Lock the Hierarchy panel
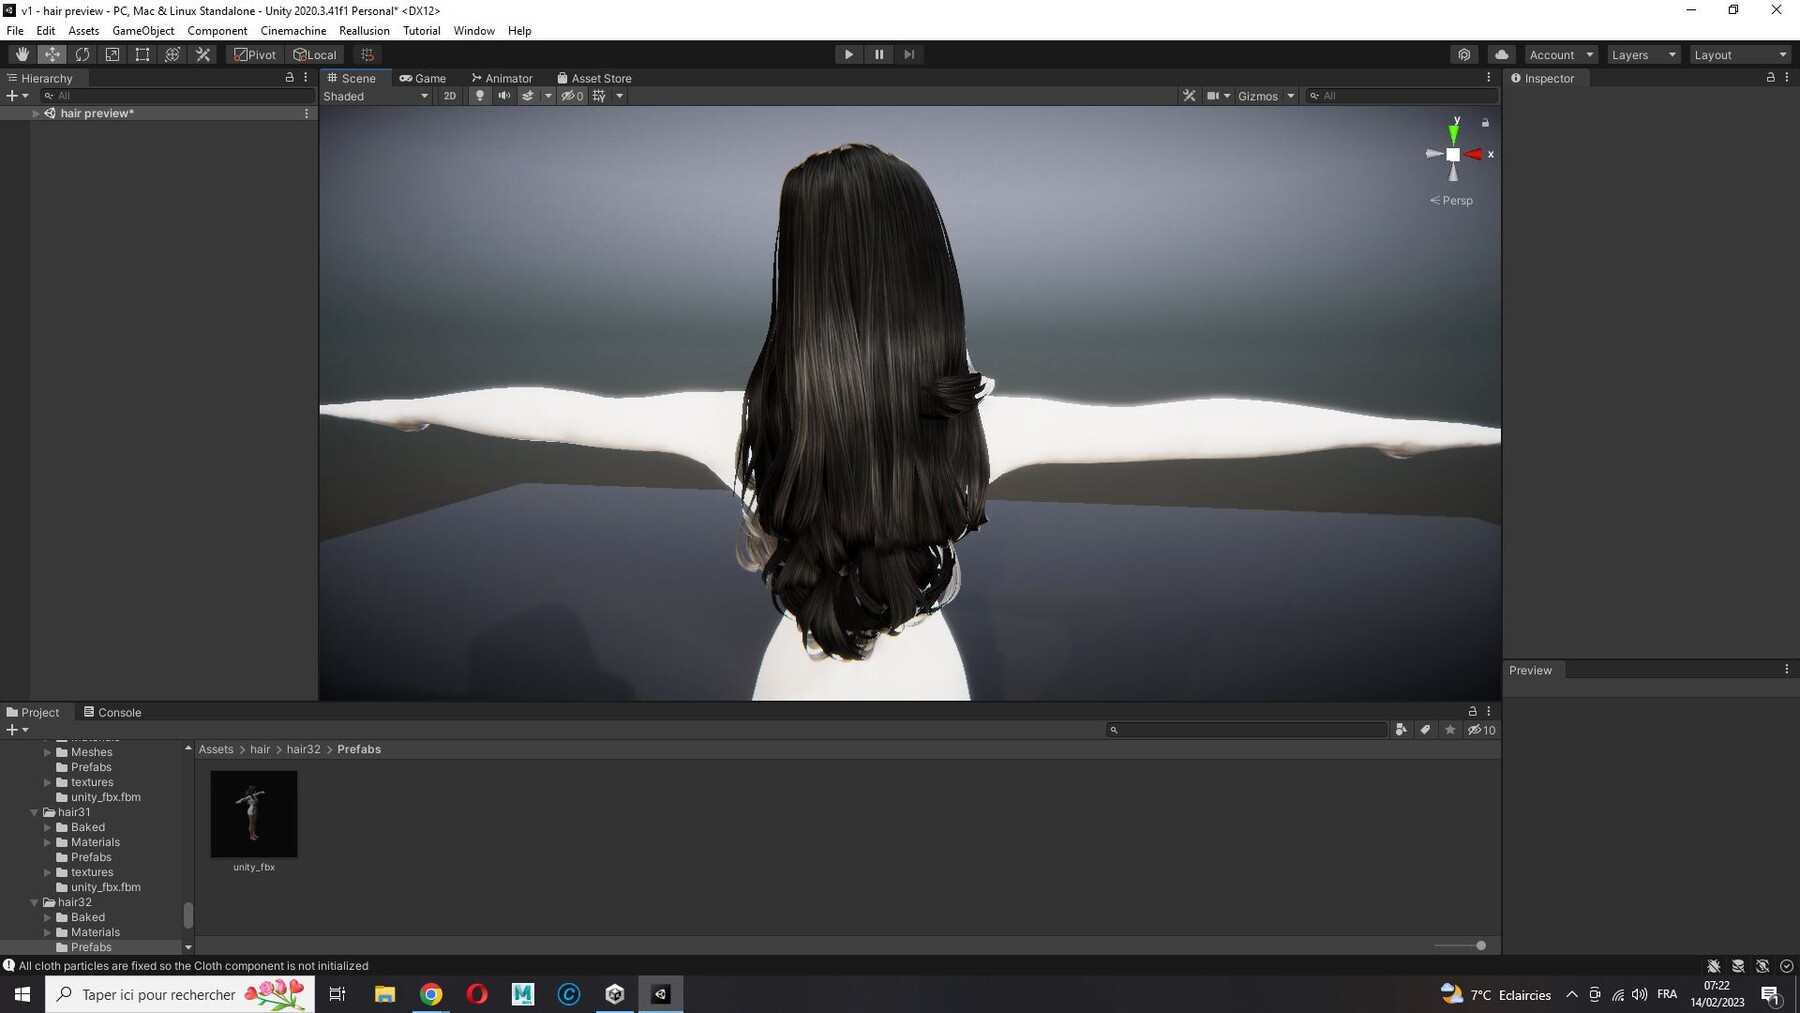Image resolution: width=1800 pixels, height=1013 pixels. [290, 77]
